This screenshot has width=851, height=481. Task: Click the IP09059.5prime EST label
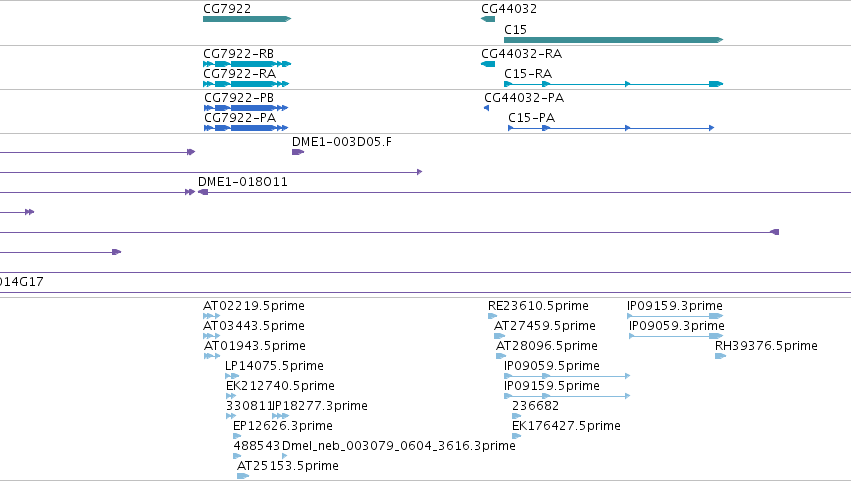click(552, 366)
